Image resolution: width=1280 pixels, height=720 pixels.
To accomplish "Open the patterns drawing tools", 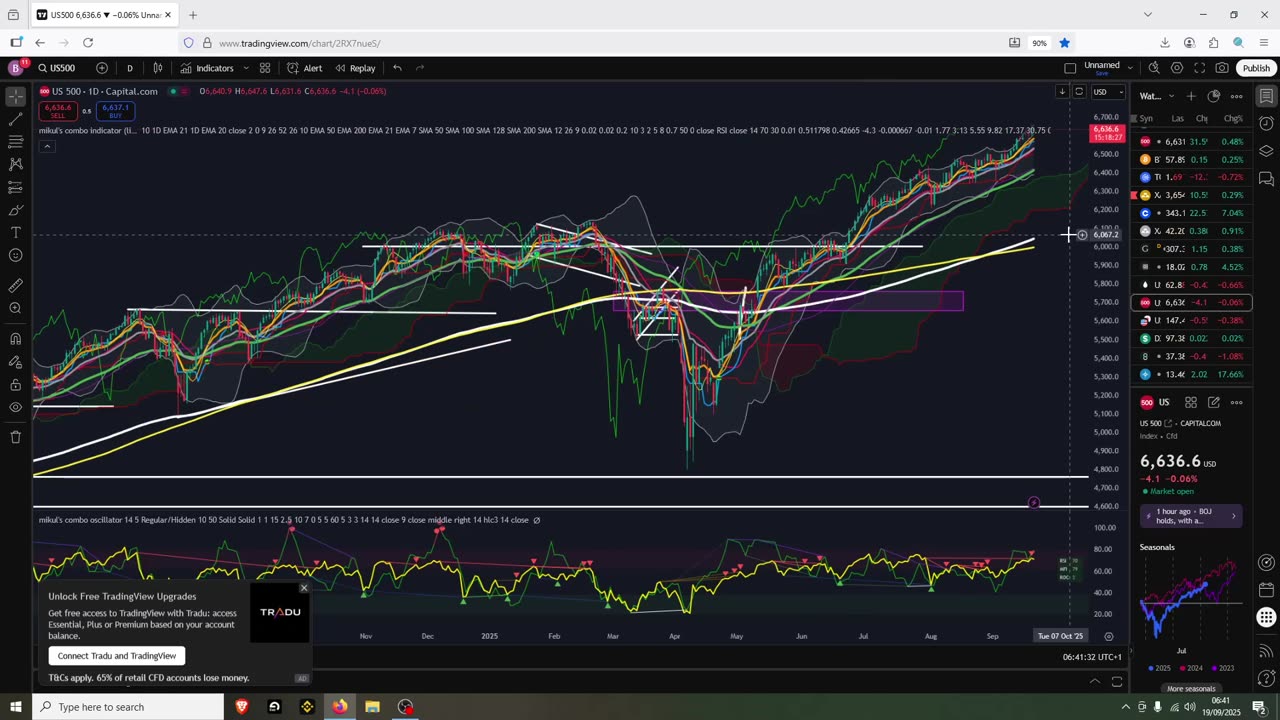I will [15, 164].
